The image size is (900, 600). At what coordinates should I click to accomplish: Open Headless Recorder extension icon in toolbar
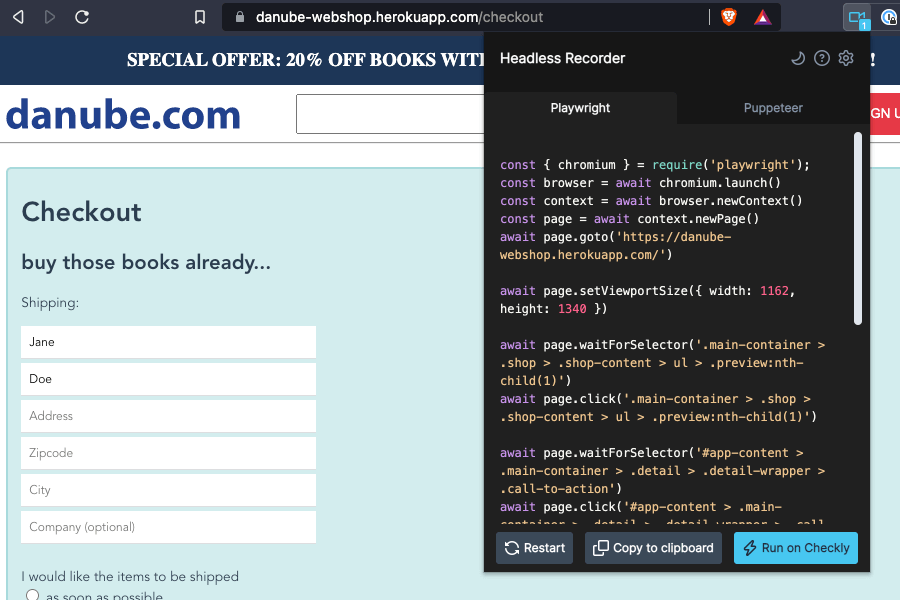pyautogui.click(x=858, y=18)
